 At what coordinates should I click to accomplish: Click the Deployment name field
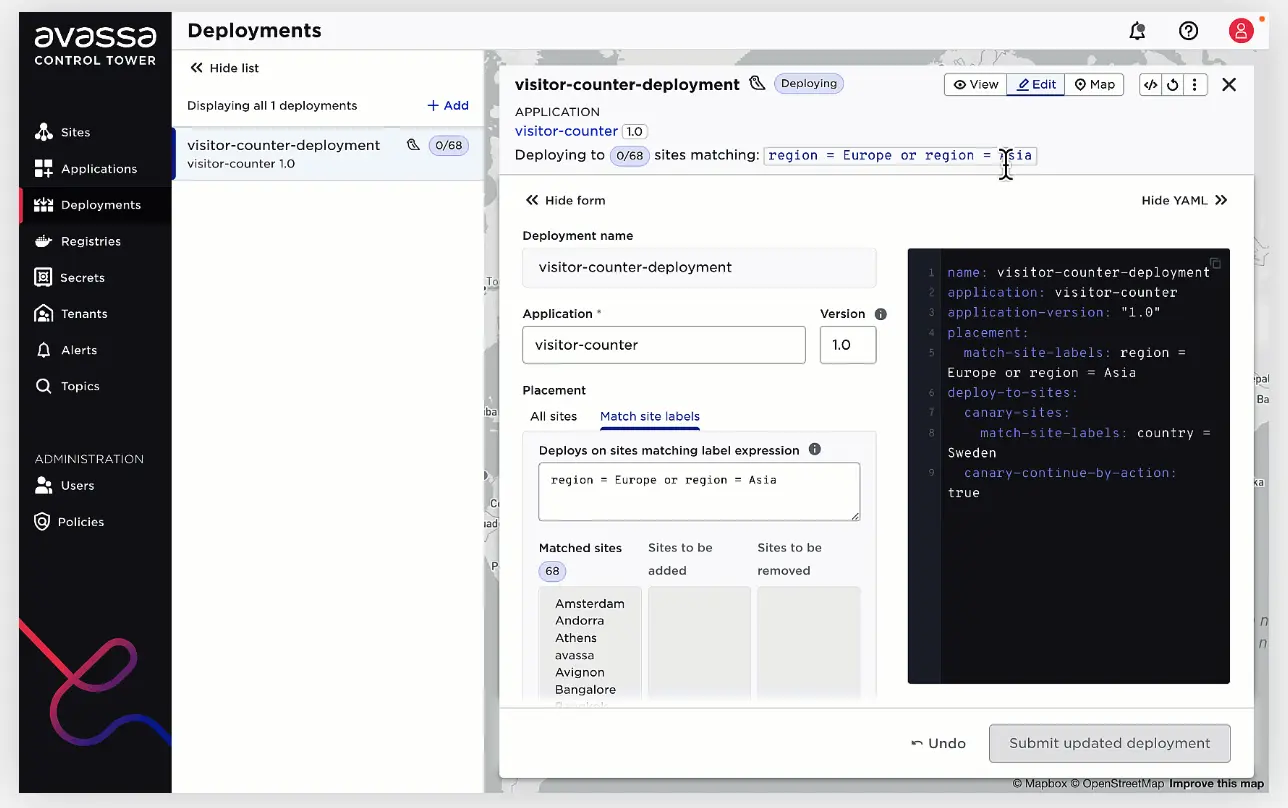tap(699, 267)
